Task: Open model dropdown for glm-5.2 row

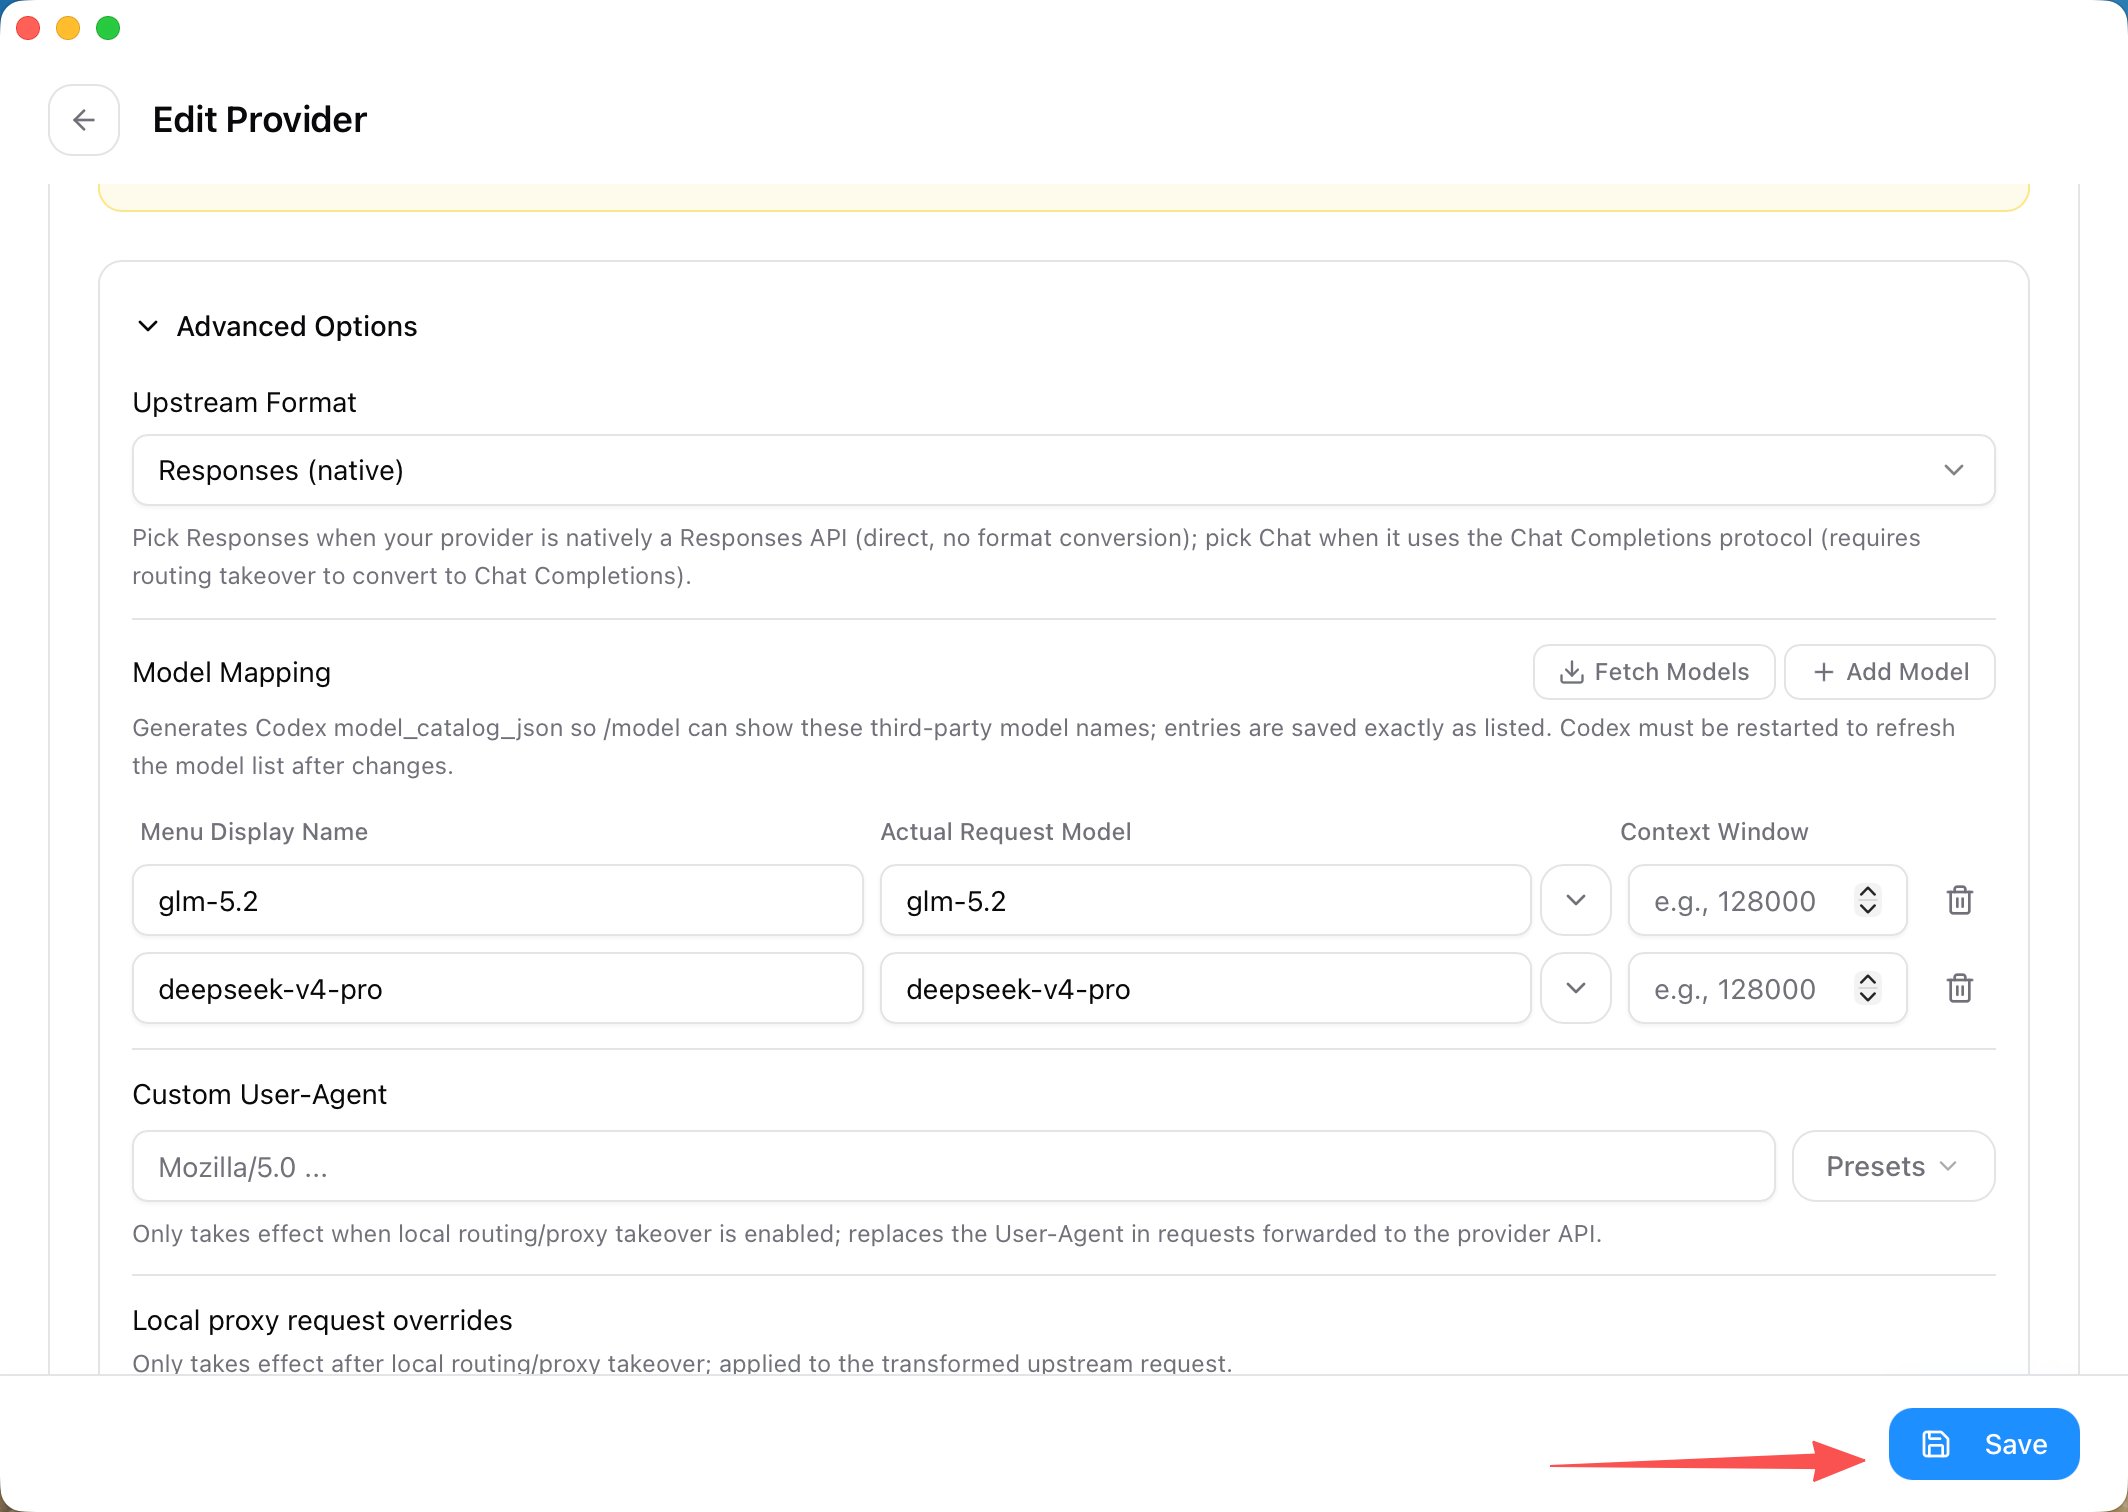Action: 1576,901
